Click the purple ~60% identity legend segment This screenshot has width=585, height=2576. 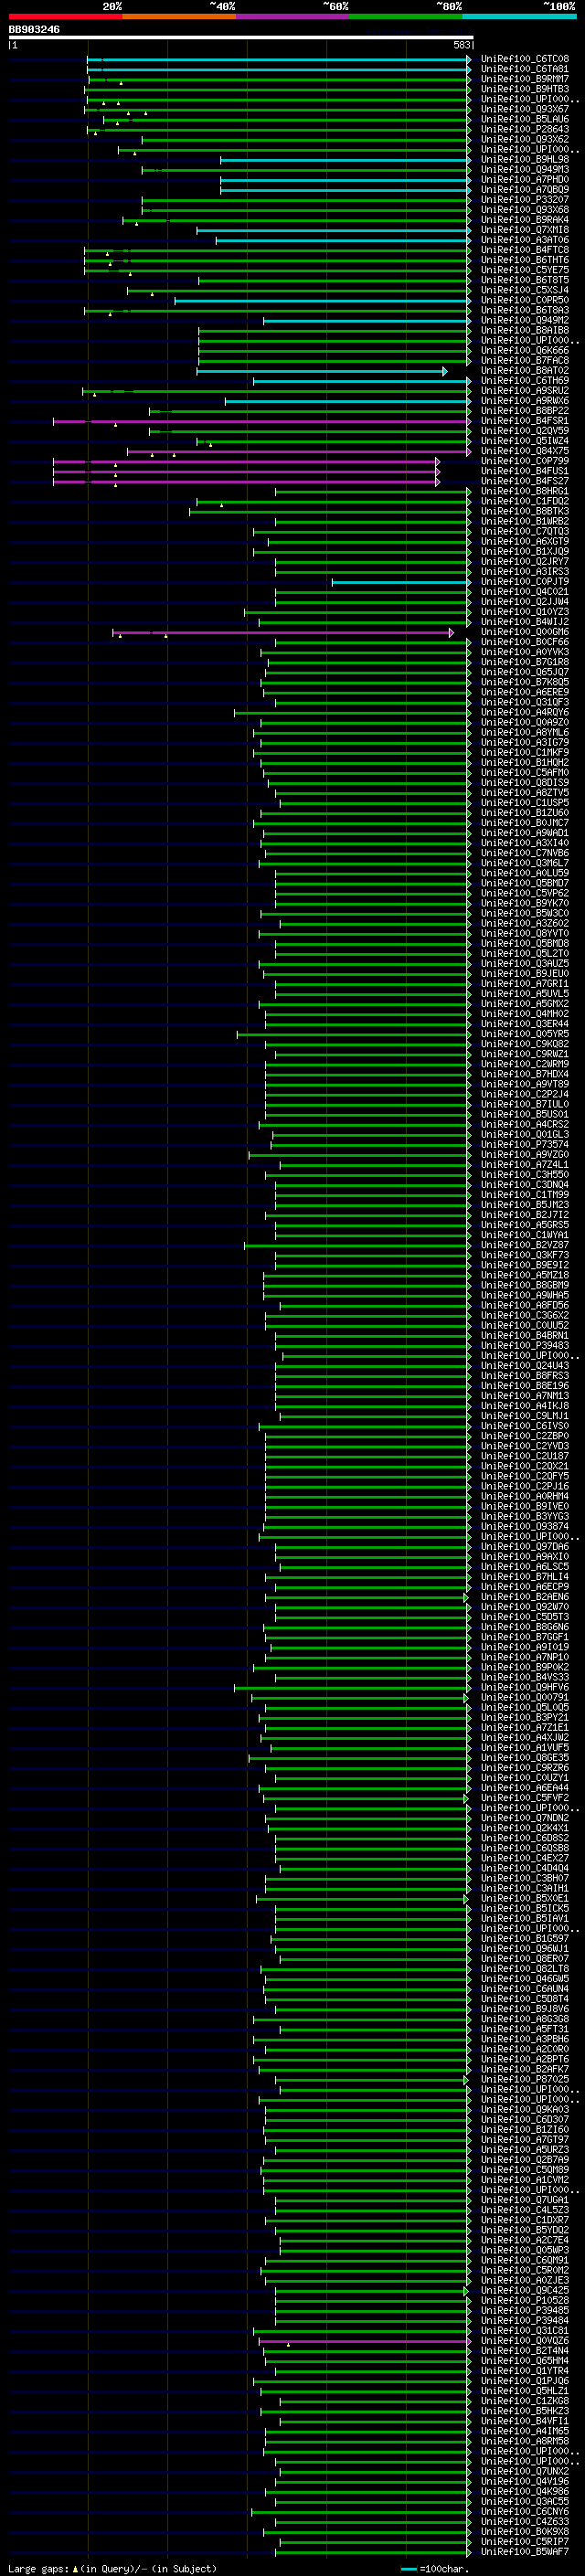click(x=293, y=16)
